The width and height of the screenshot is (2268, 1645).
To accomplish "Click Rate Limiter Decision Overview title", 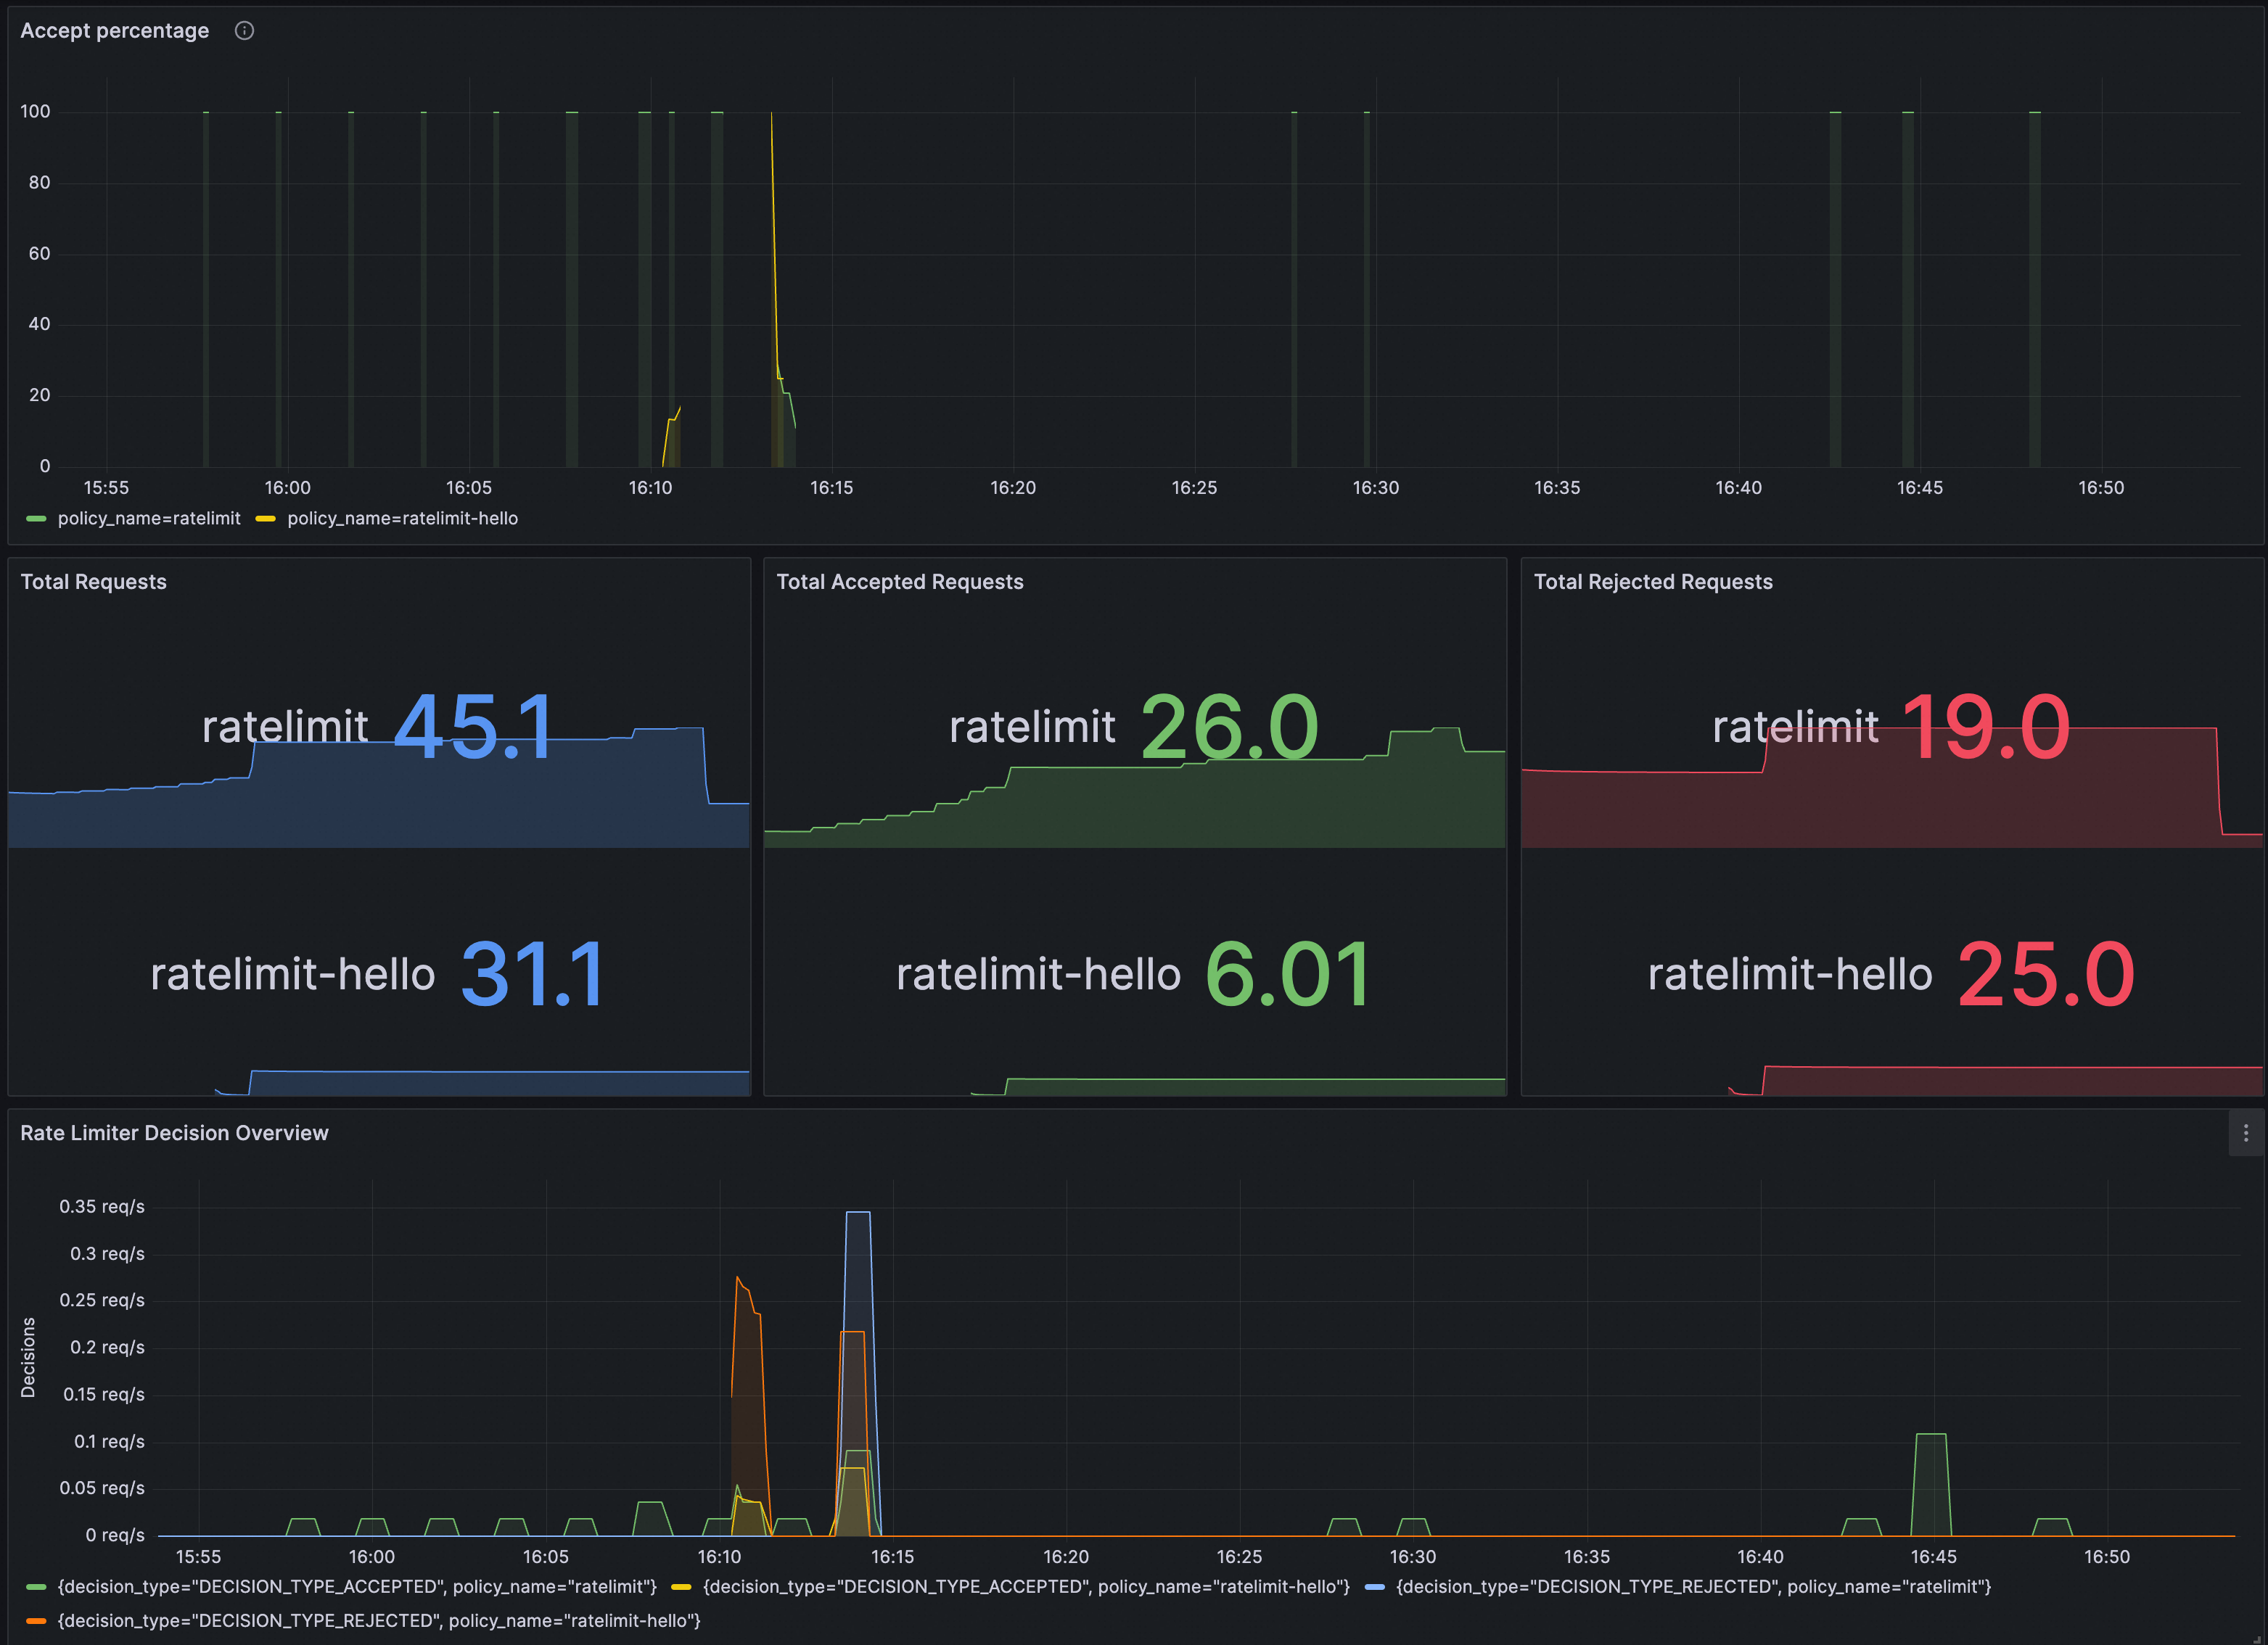I will coord(174,1133).
